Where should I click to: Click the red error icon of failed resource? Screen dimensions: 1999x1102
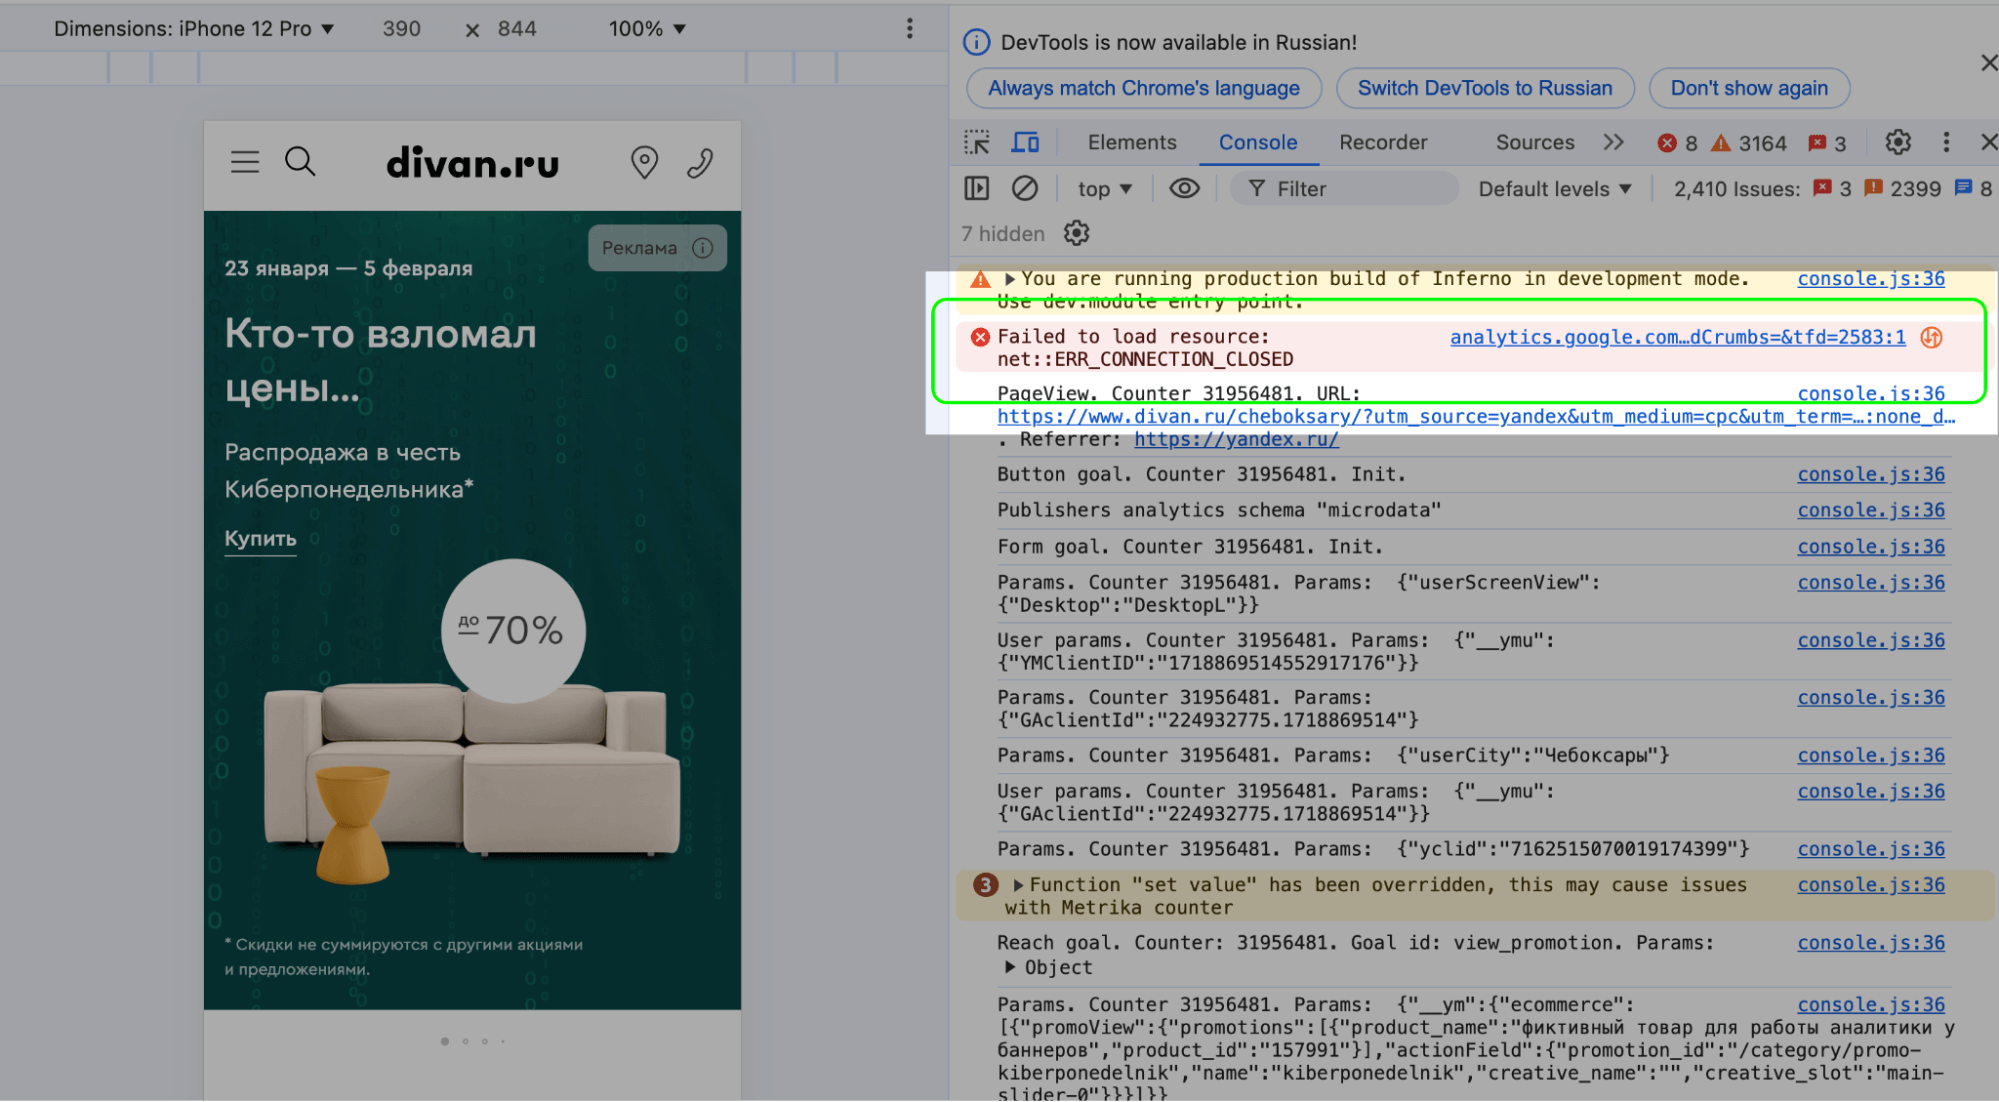(x=980, y=337)
